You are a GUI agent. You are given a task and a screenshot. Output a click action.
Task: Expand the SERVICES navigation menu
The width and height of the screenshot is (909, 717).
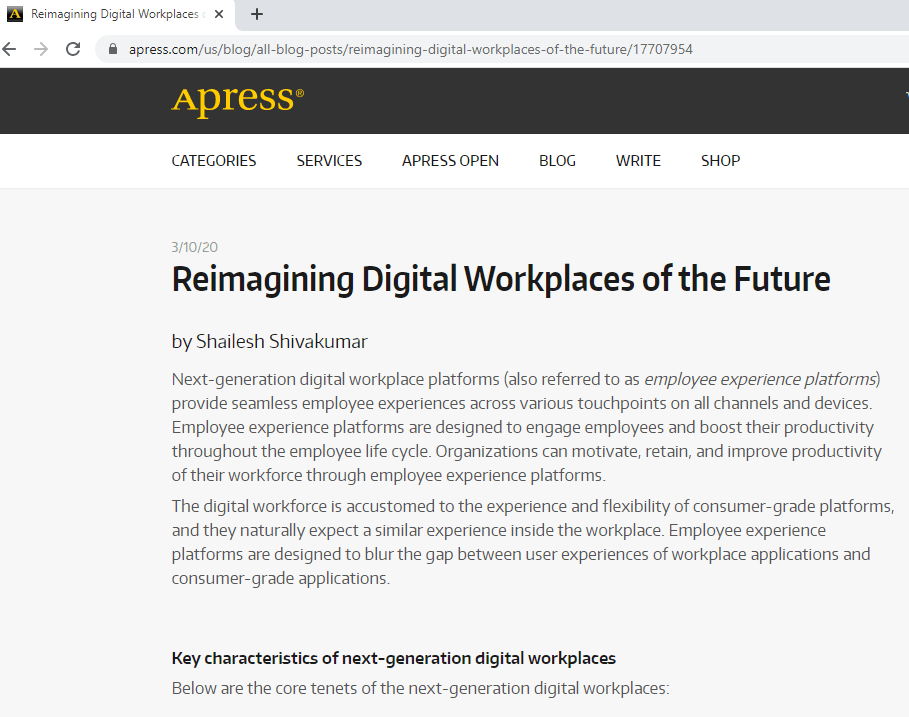point(329,161)
